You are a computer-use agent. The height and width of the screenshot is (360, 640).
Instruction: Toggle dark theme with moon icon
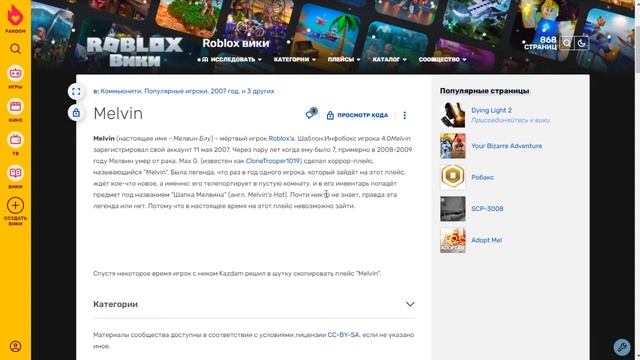(x=582, y=43)
